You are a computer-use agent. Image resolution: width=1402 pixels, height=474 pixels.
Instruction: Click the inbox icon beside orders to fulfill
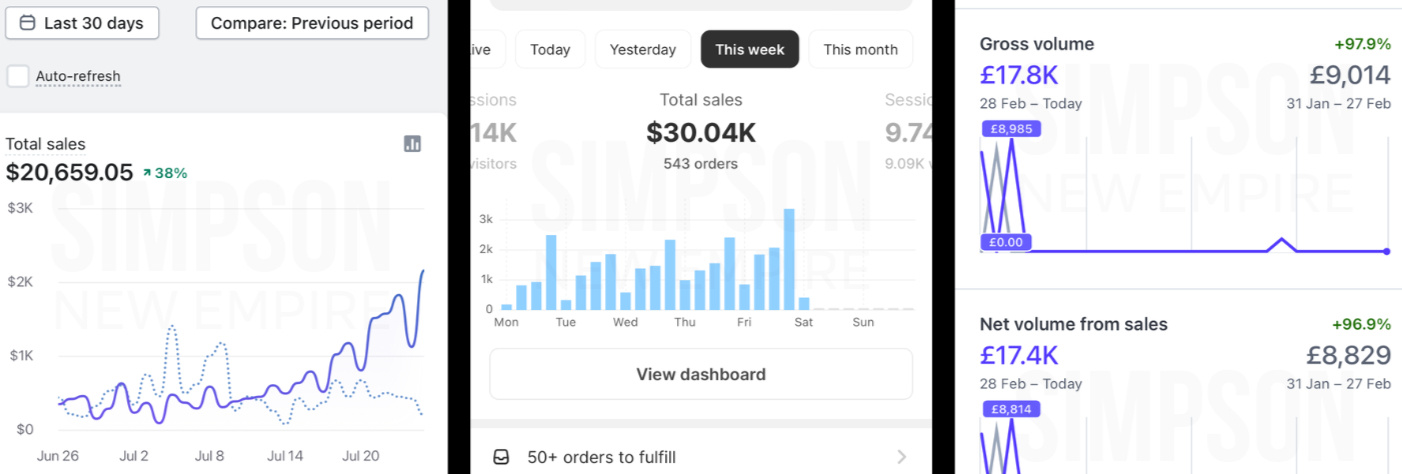[502, 457]
